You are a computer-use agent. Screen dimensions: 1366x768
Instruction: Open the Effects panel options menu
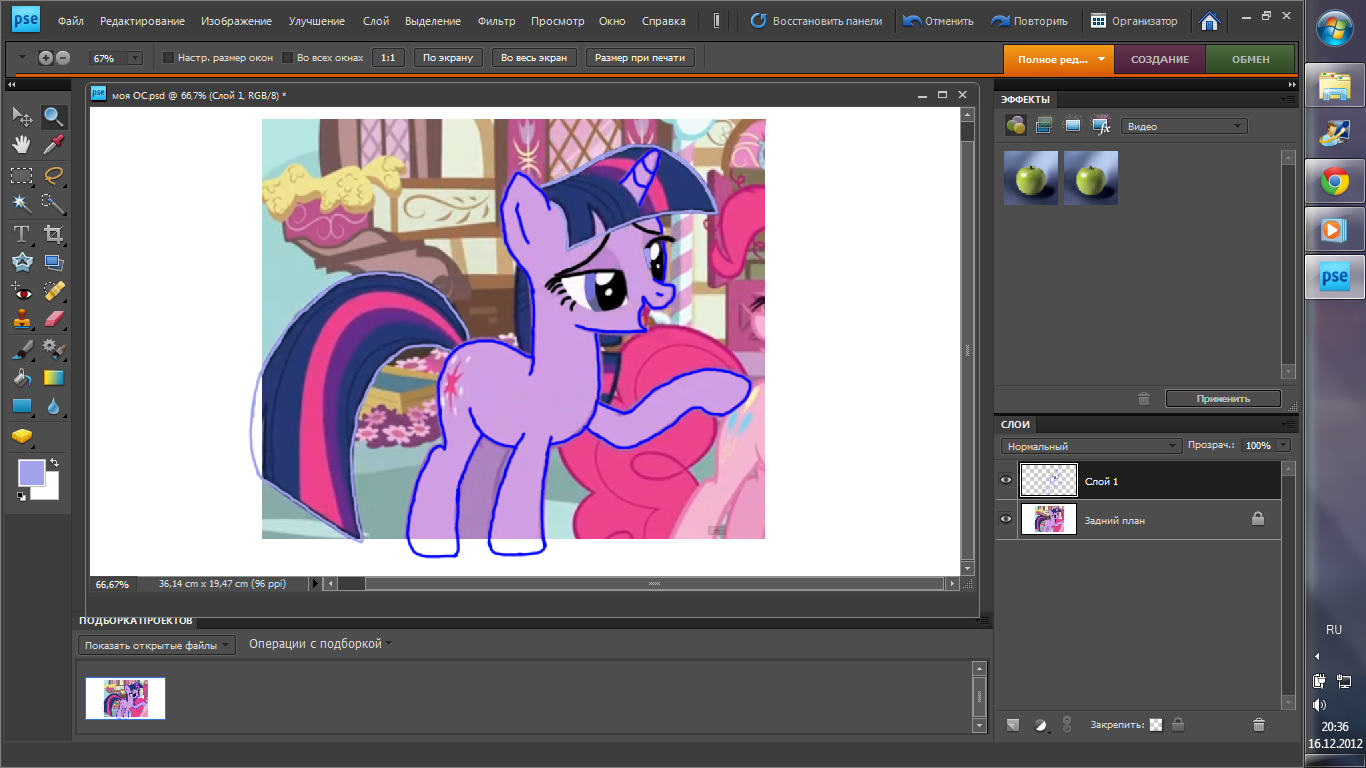1290,99
